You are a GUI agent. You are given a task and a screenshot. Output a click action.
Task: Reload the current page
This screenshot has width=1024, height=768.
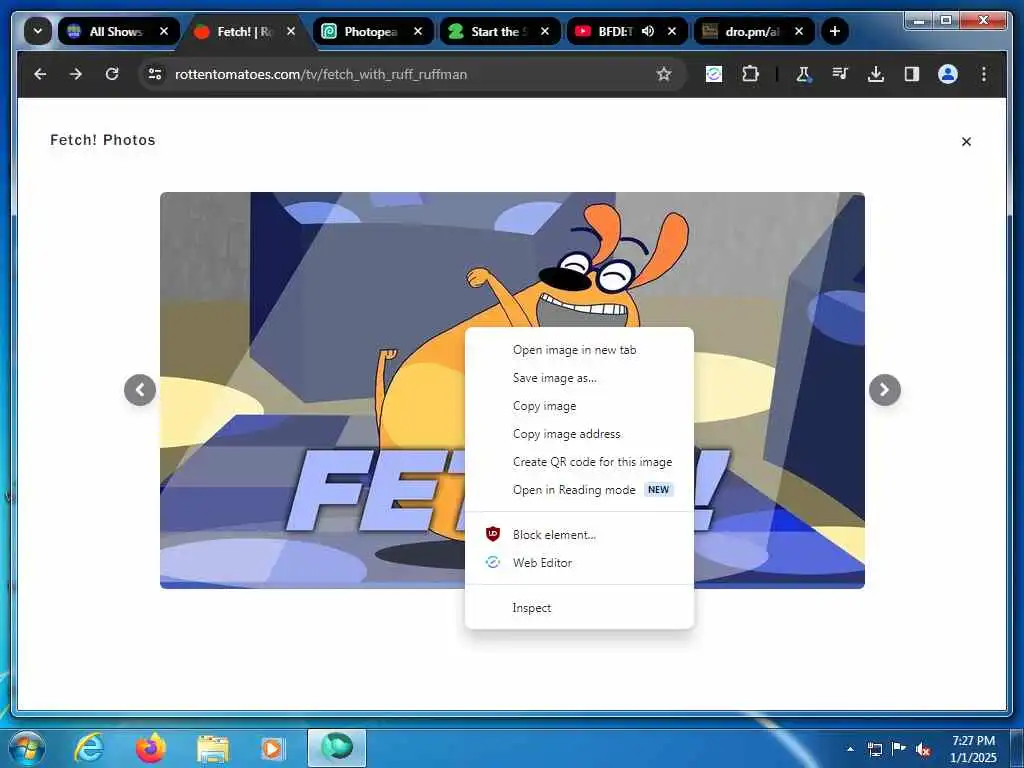112,74
